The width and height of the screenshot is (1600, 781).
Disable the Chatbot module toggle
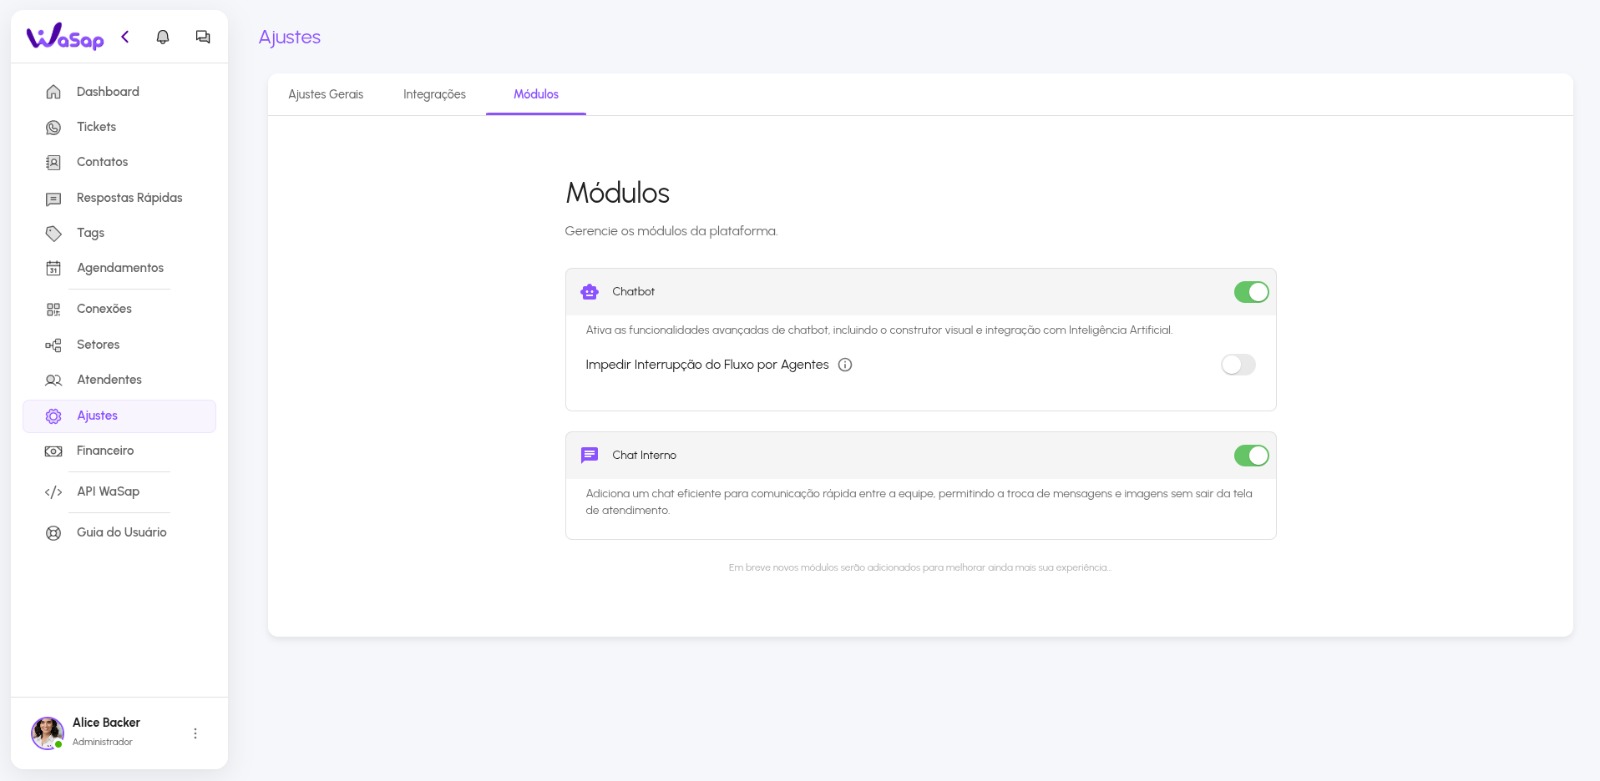(x=1250, y=292)
